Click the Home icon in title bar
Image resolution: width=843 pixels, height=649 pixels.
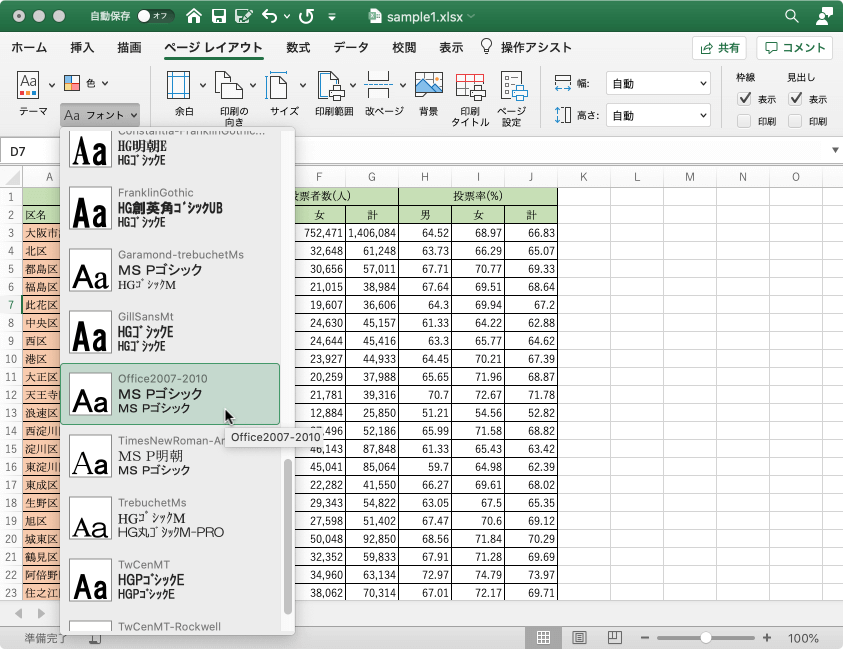tap(193, 16)
